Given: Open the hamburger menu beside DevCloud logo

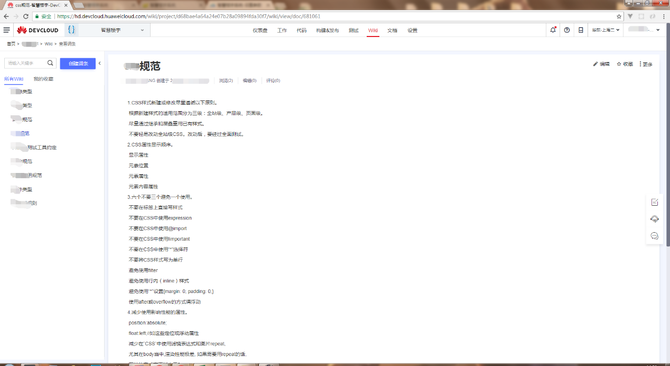Looking at the screenshot, I should point(6,30).
